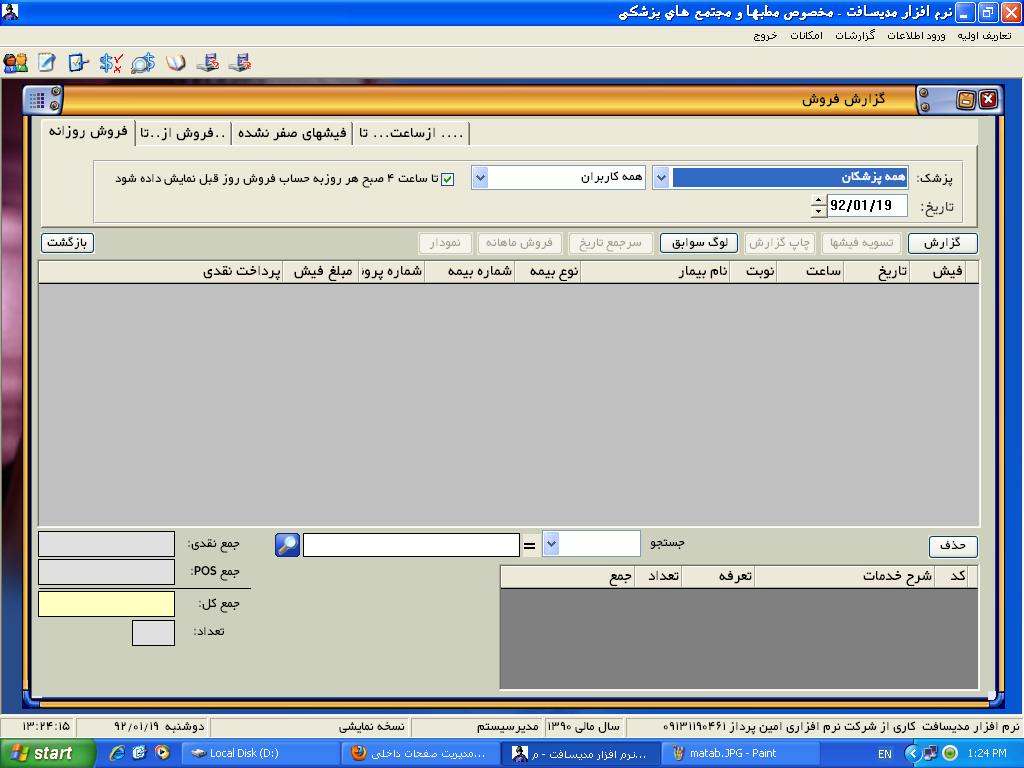Click the شرح خدمات column header
1024x768 pixels.
(x=845, y=576)
